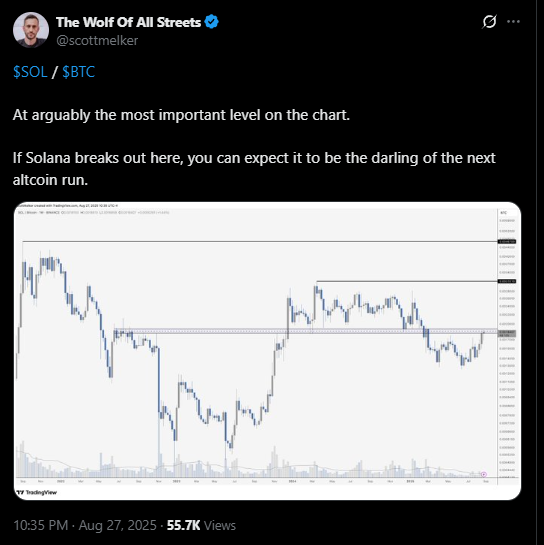This screenshot has height=545, width=544.
Task: Click the TradingView logo in the chart
Action: point(36,493)
